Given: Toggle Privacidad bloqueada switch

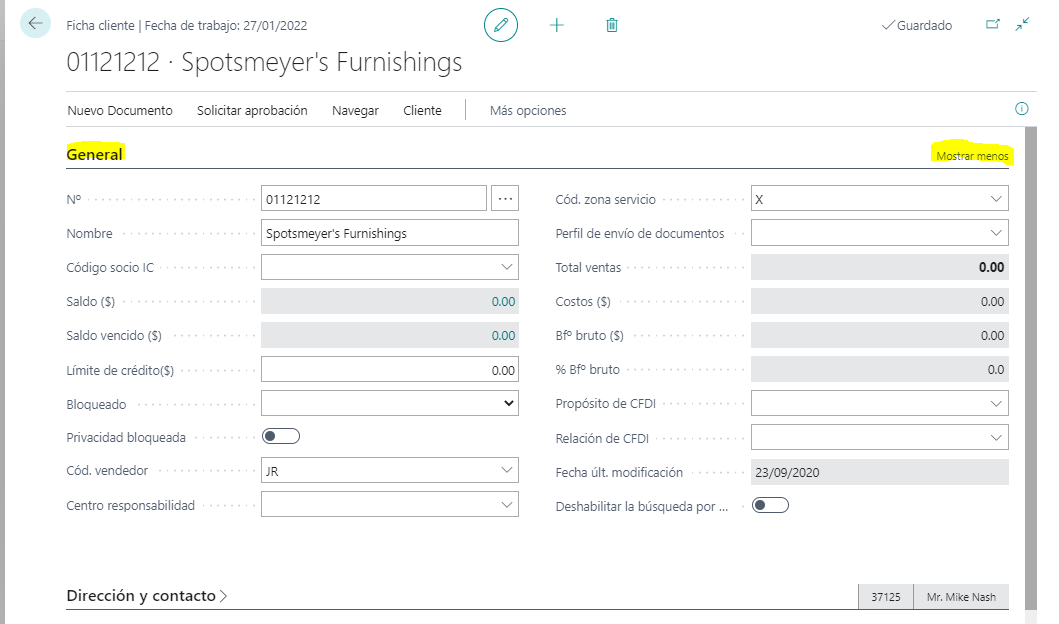Looking at the screenshot, I should [x=281, y=436].
